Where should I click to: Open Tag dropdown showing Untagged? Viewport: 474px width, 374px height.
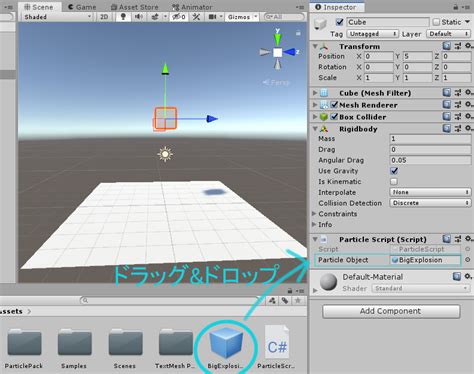click(x=372, y=34)
